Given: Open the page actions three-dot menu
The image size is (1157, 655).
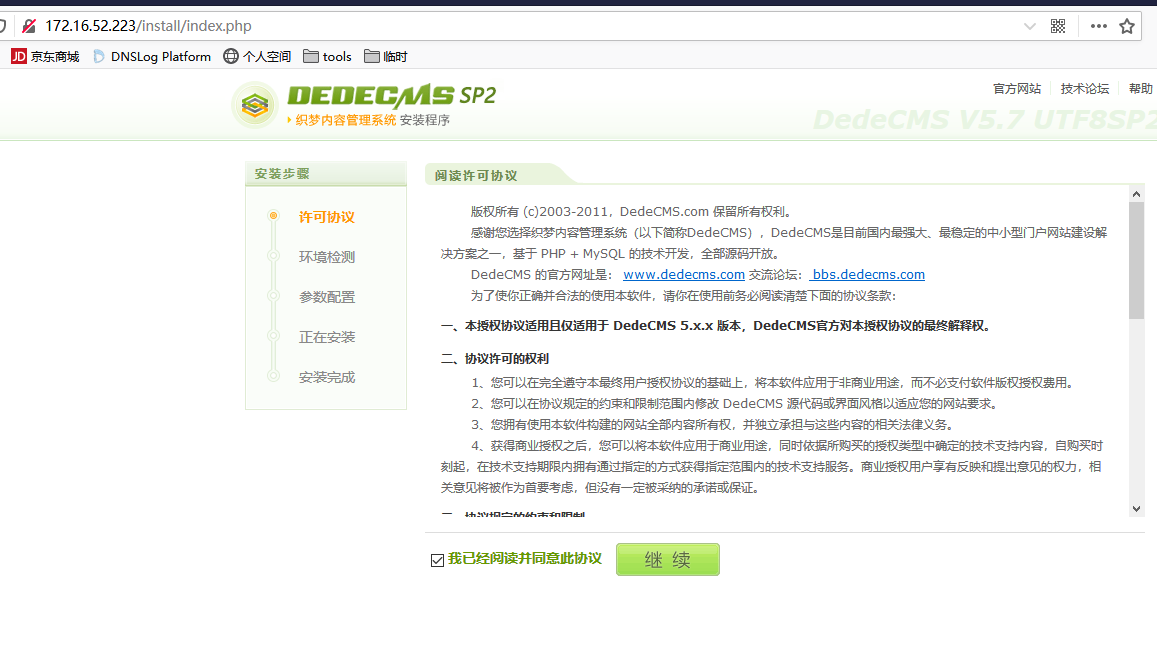Looking at the screenshot, I should [x=1099, y=26].
